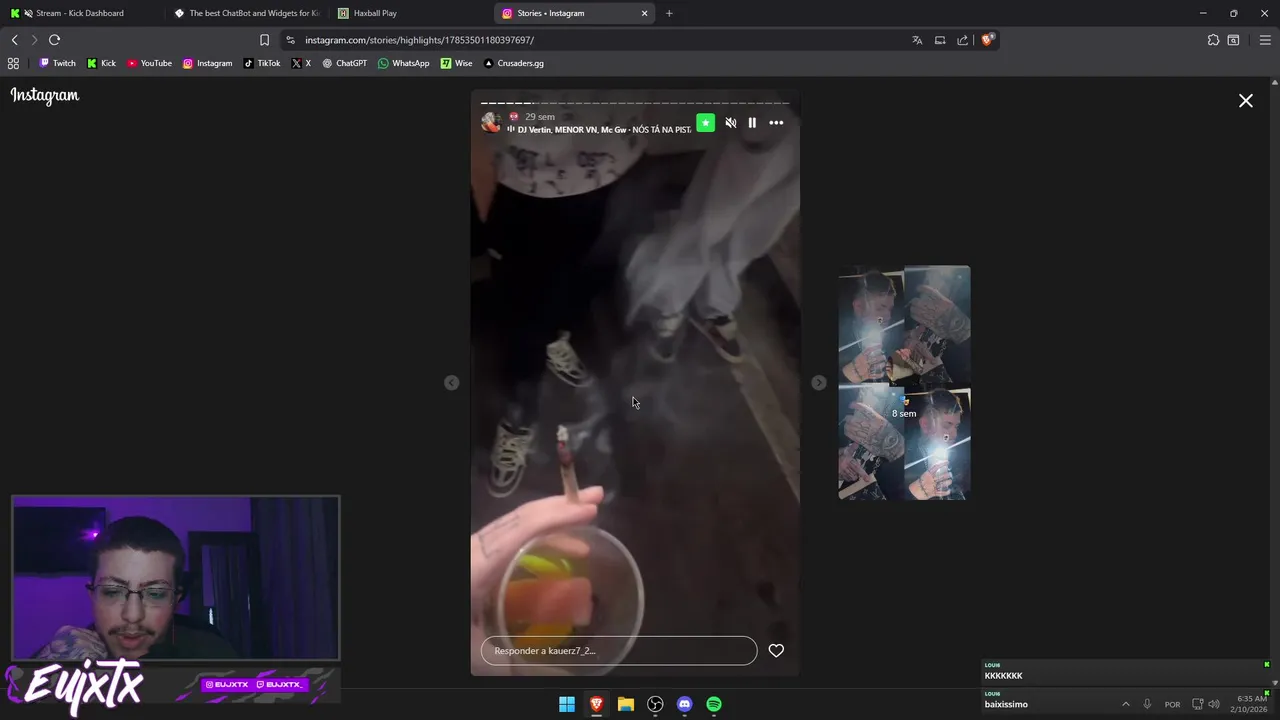Unmute the story audio

point(731,123)
